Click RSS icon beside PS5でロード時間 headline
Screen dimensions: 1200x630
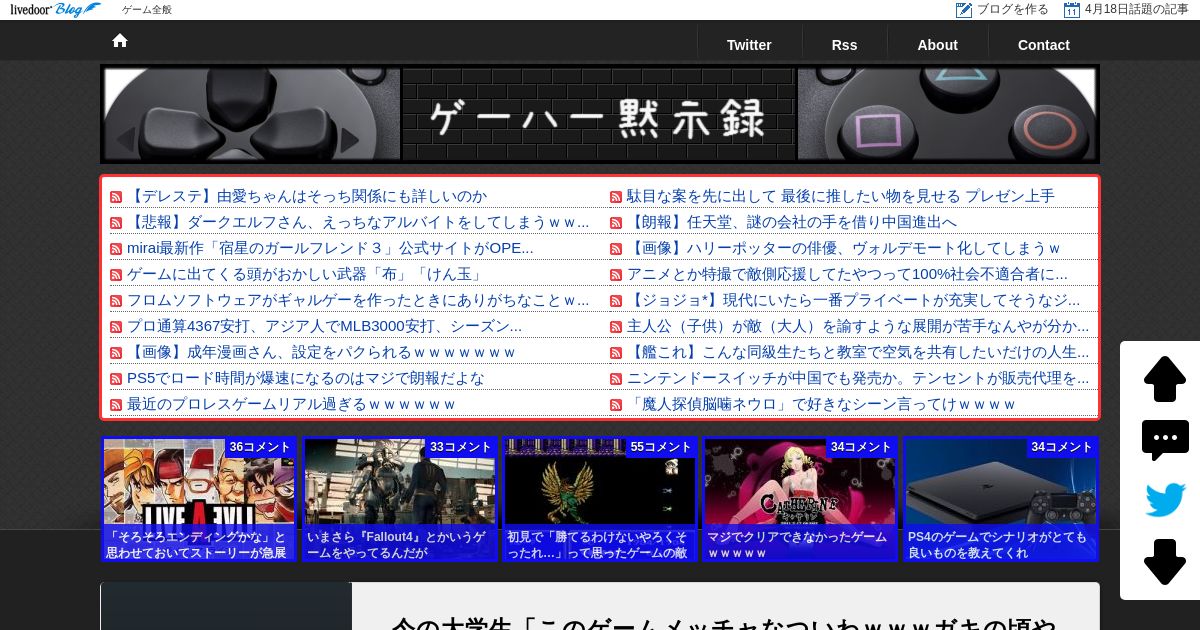click(116, 379)
